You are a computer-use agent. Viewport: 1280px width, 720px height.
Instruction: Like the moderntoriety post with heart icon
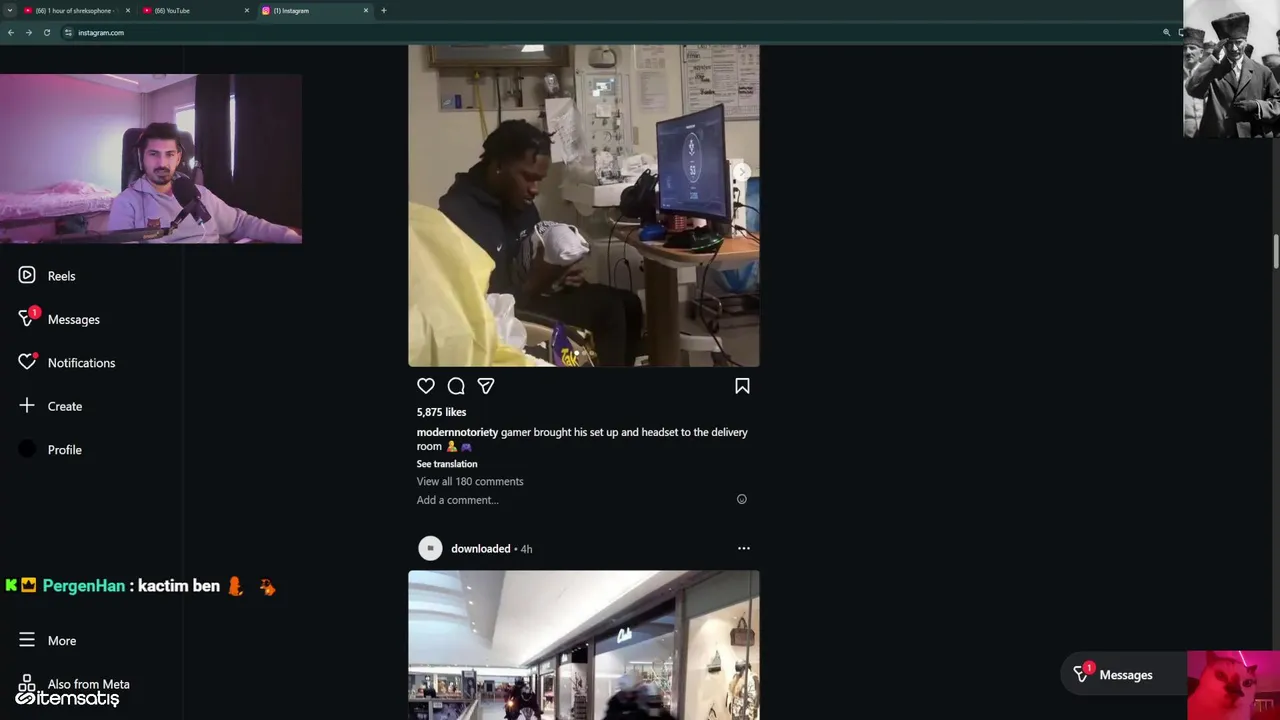[426, 386]
